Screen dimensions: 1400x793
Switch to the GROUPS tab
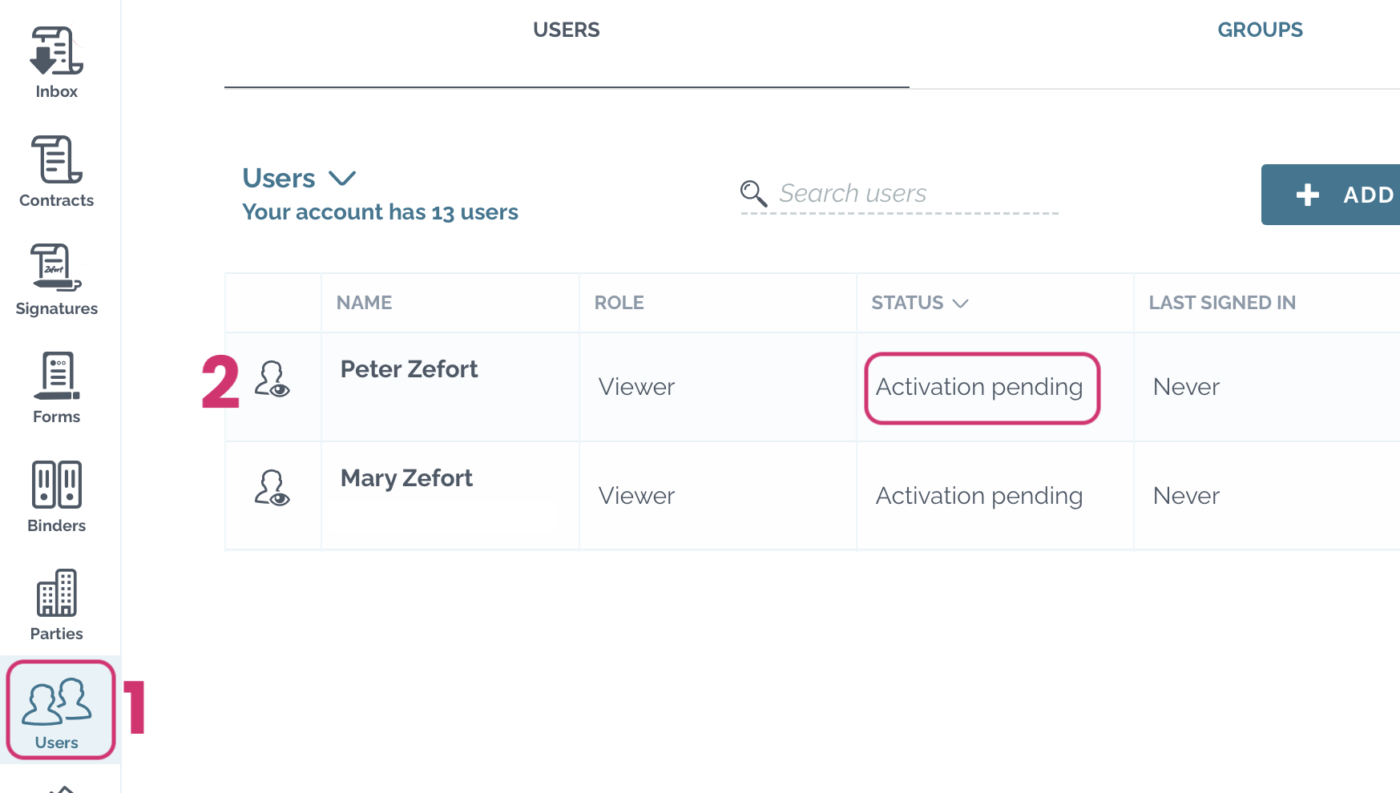(x=1259, y=29)
